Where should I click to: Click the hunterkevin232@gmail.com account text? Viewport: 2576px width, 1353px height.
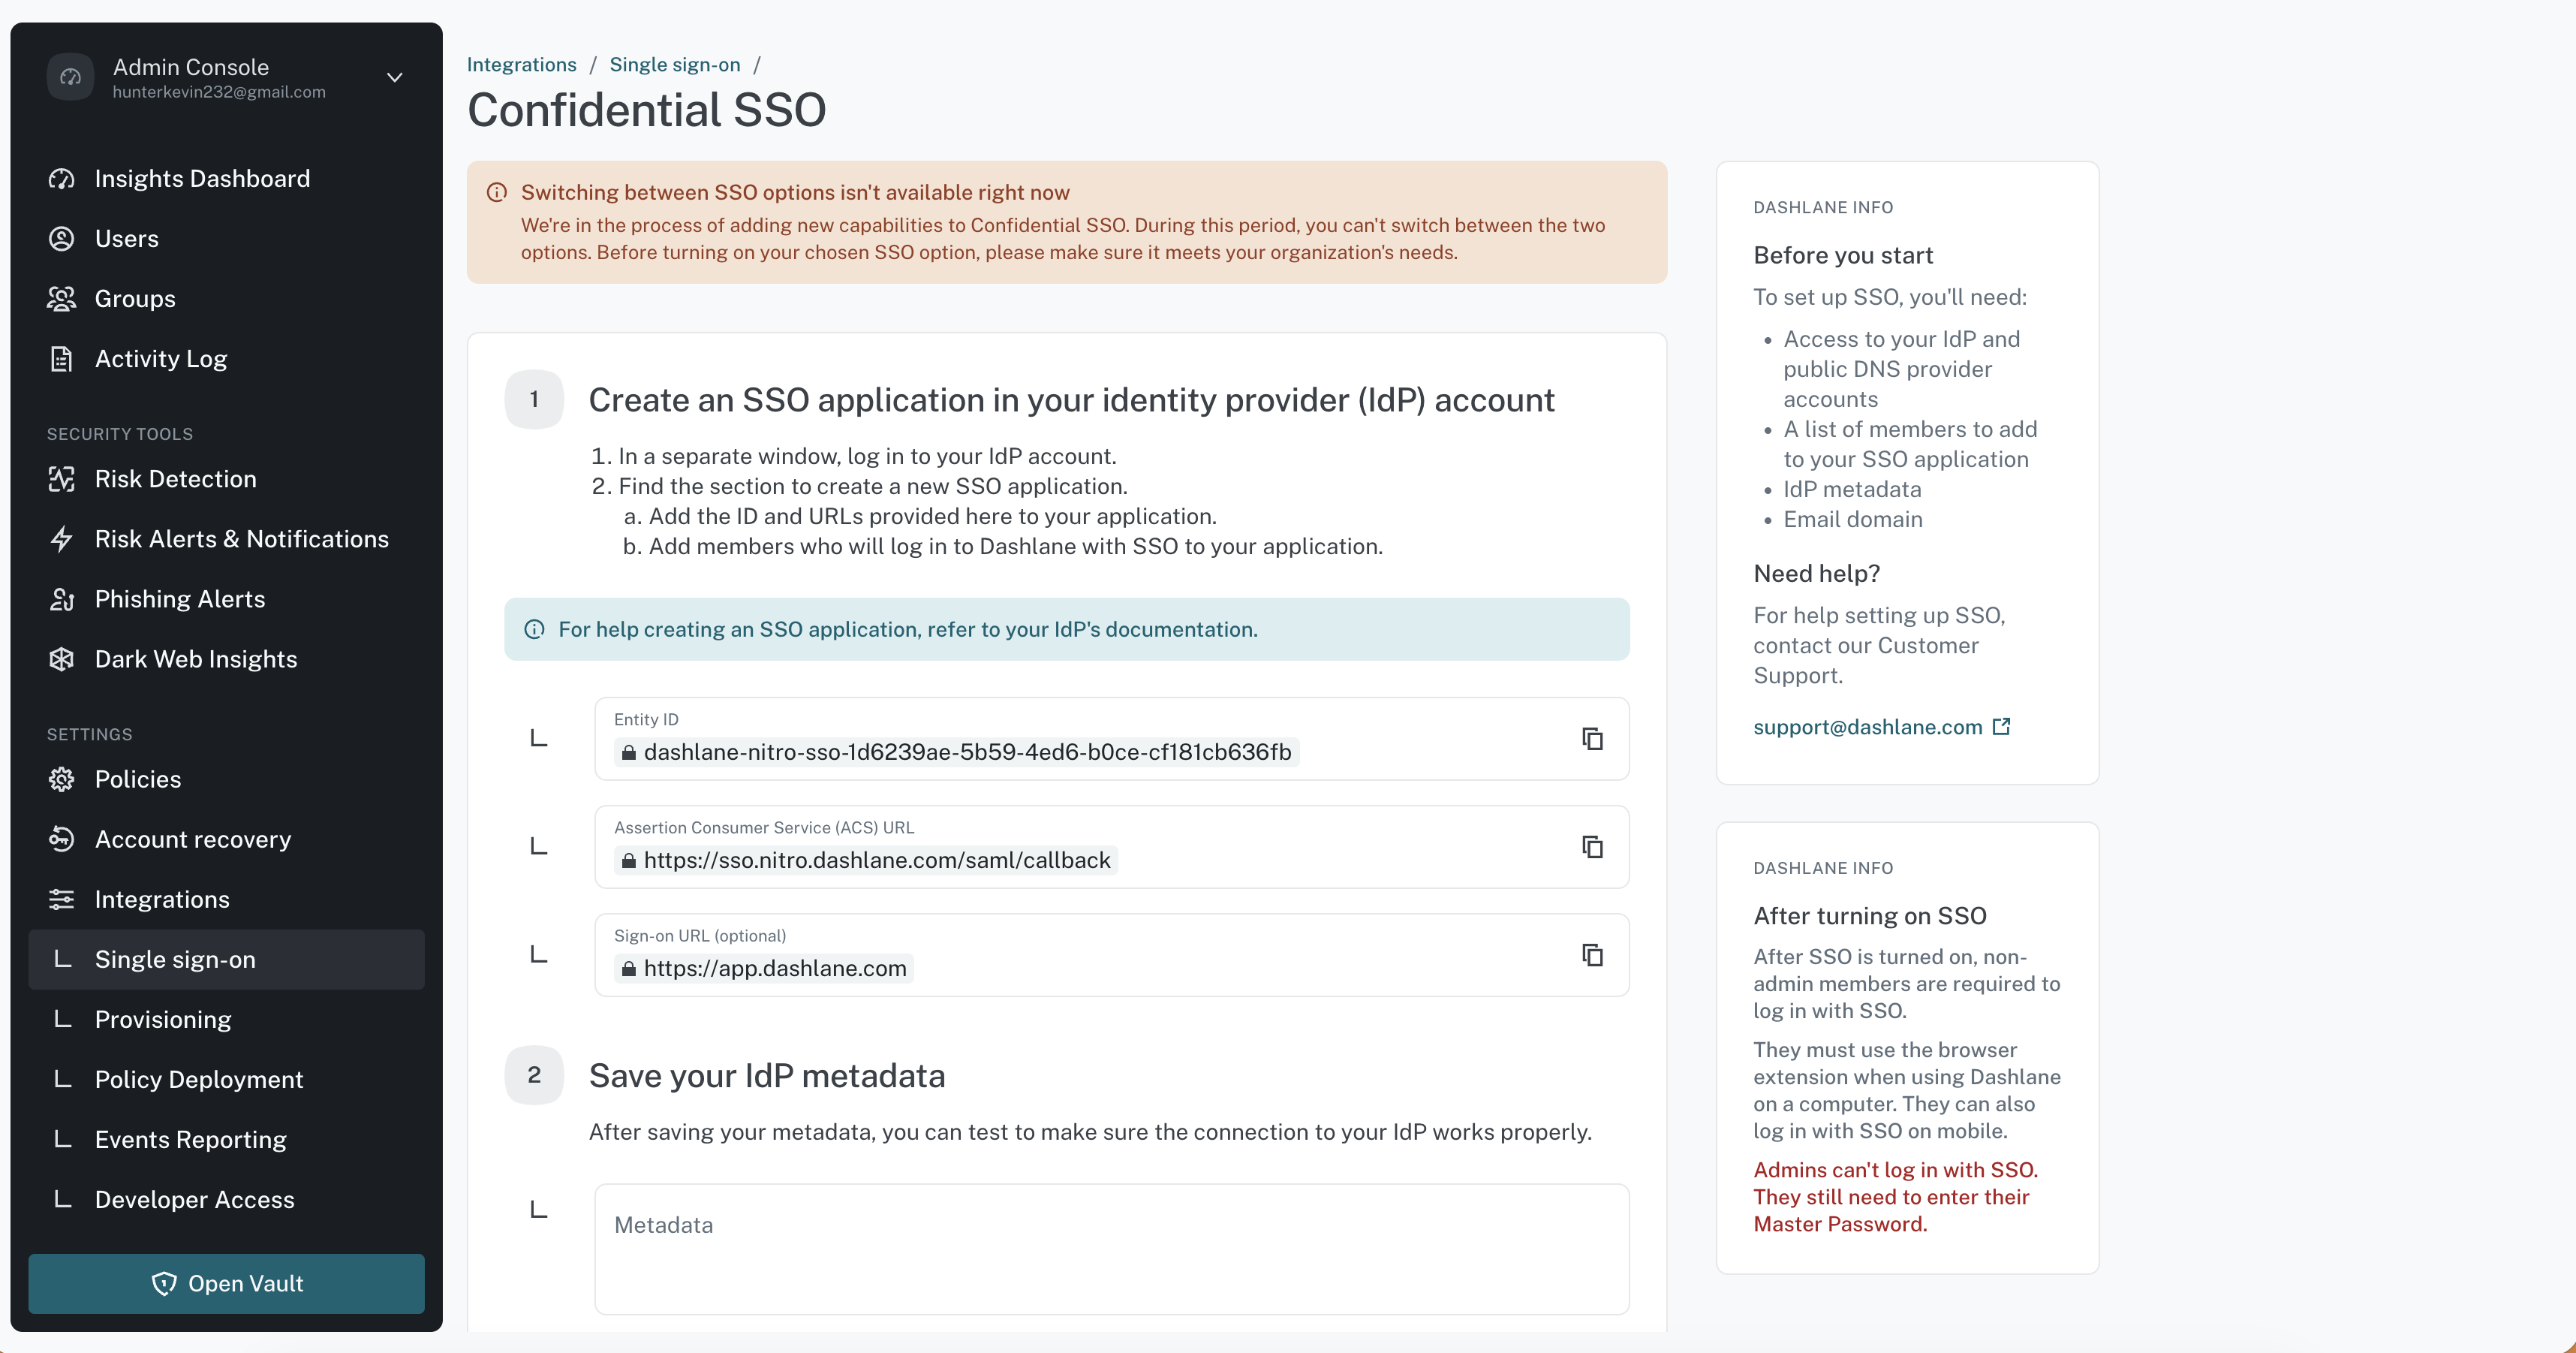(219, 92)
